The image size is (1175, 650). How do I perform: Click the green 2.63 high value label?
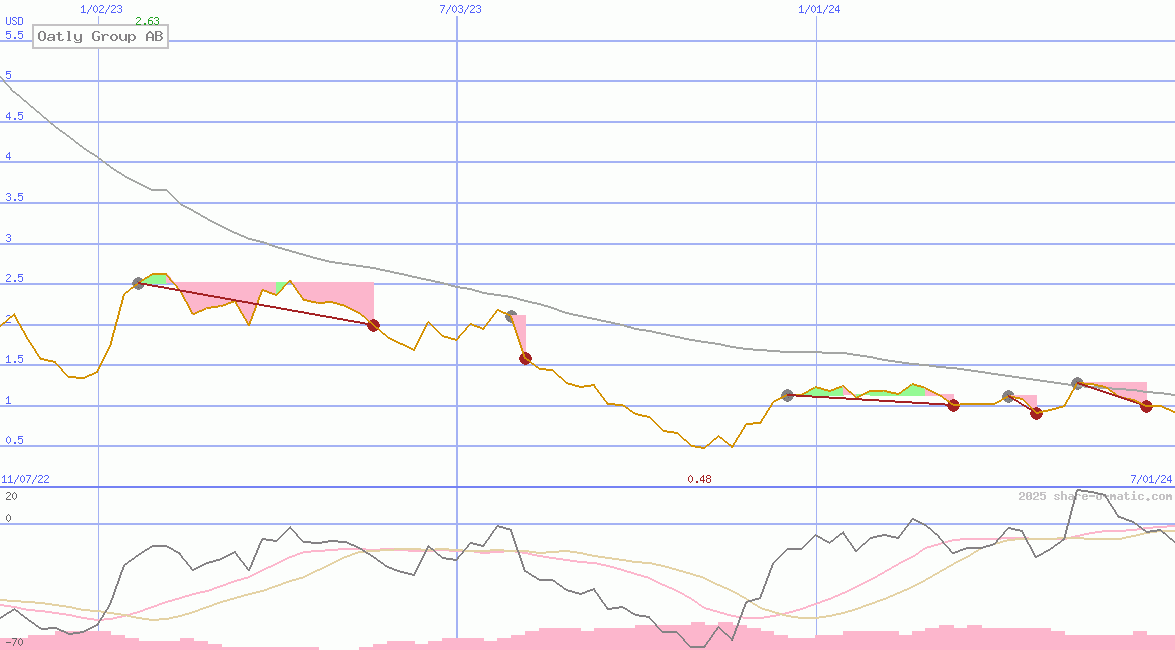[147, 21]
